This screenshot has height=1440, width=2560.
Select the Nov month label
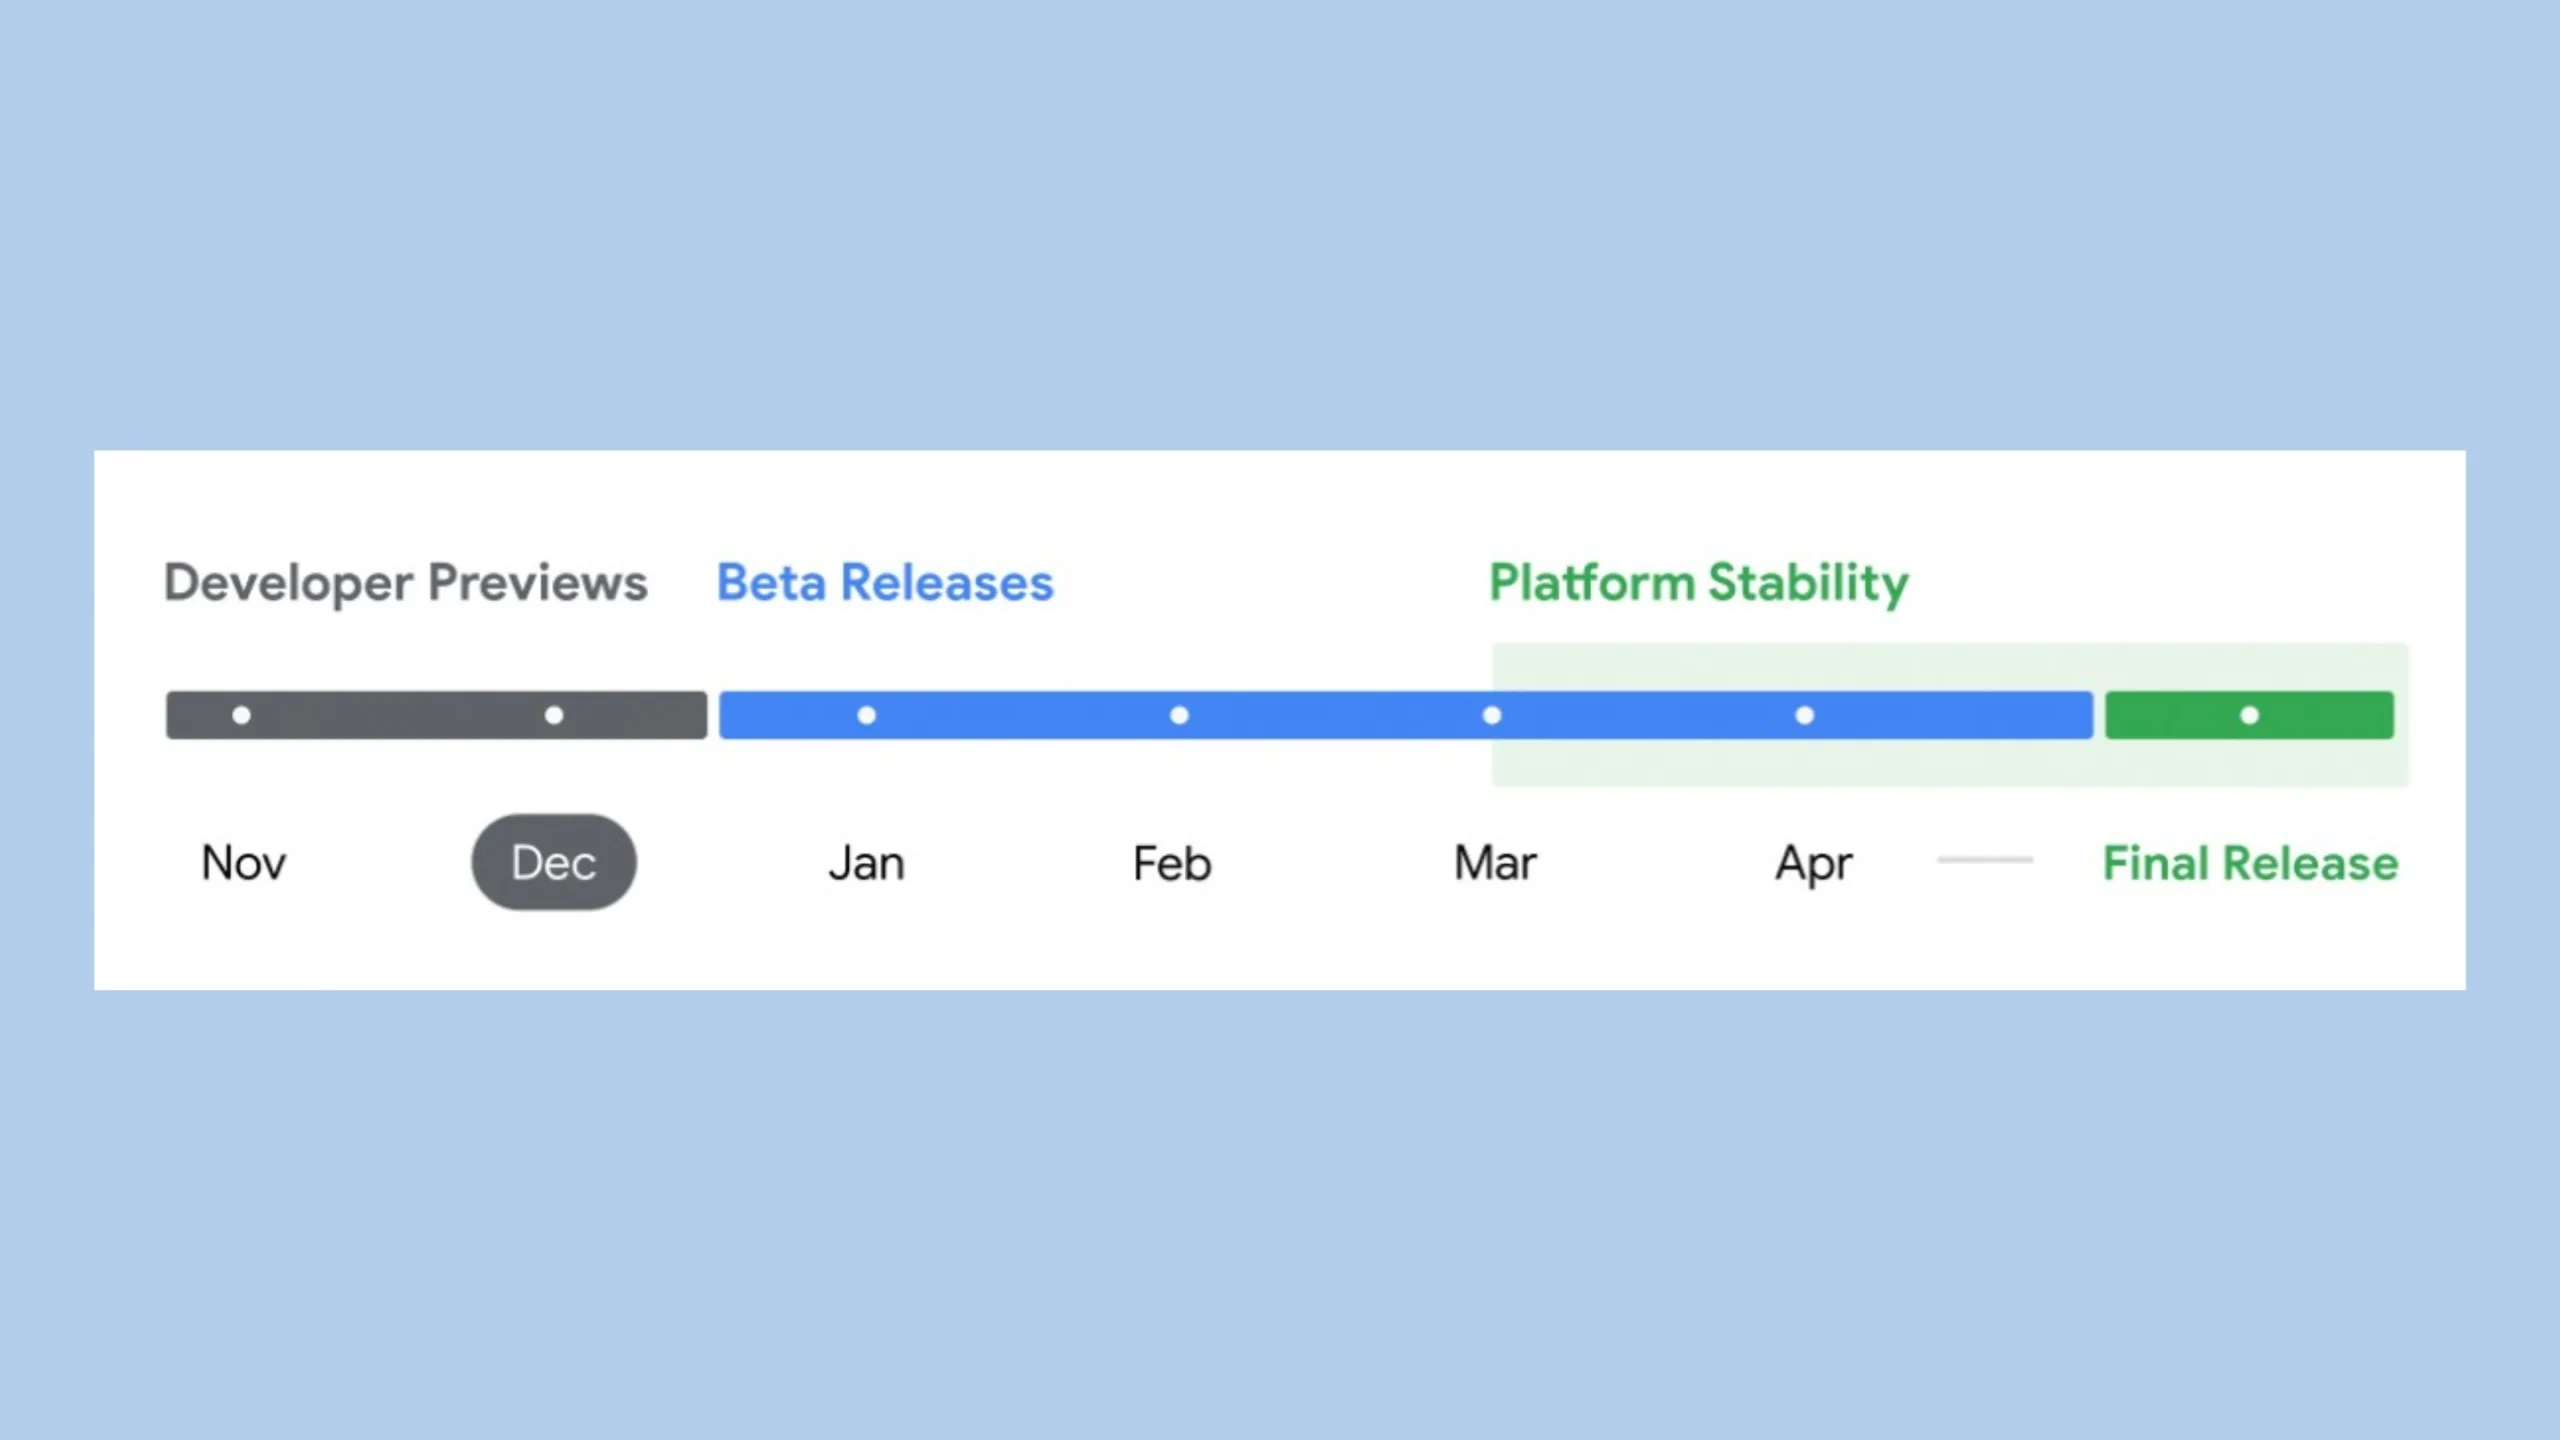[244, 862]
